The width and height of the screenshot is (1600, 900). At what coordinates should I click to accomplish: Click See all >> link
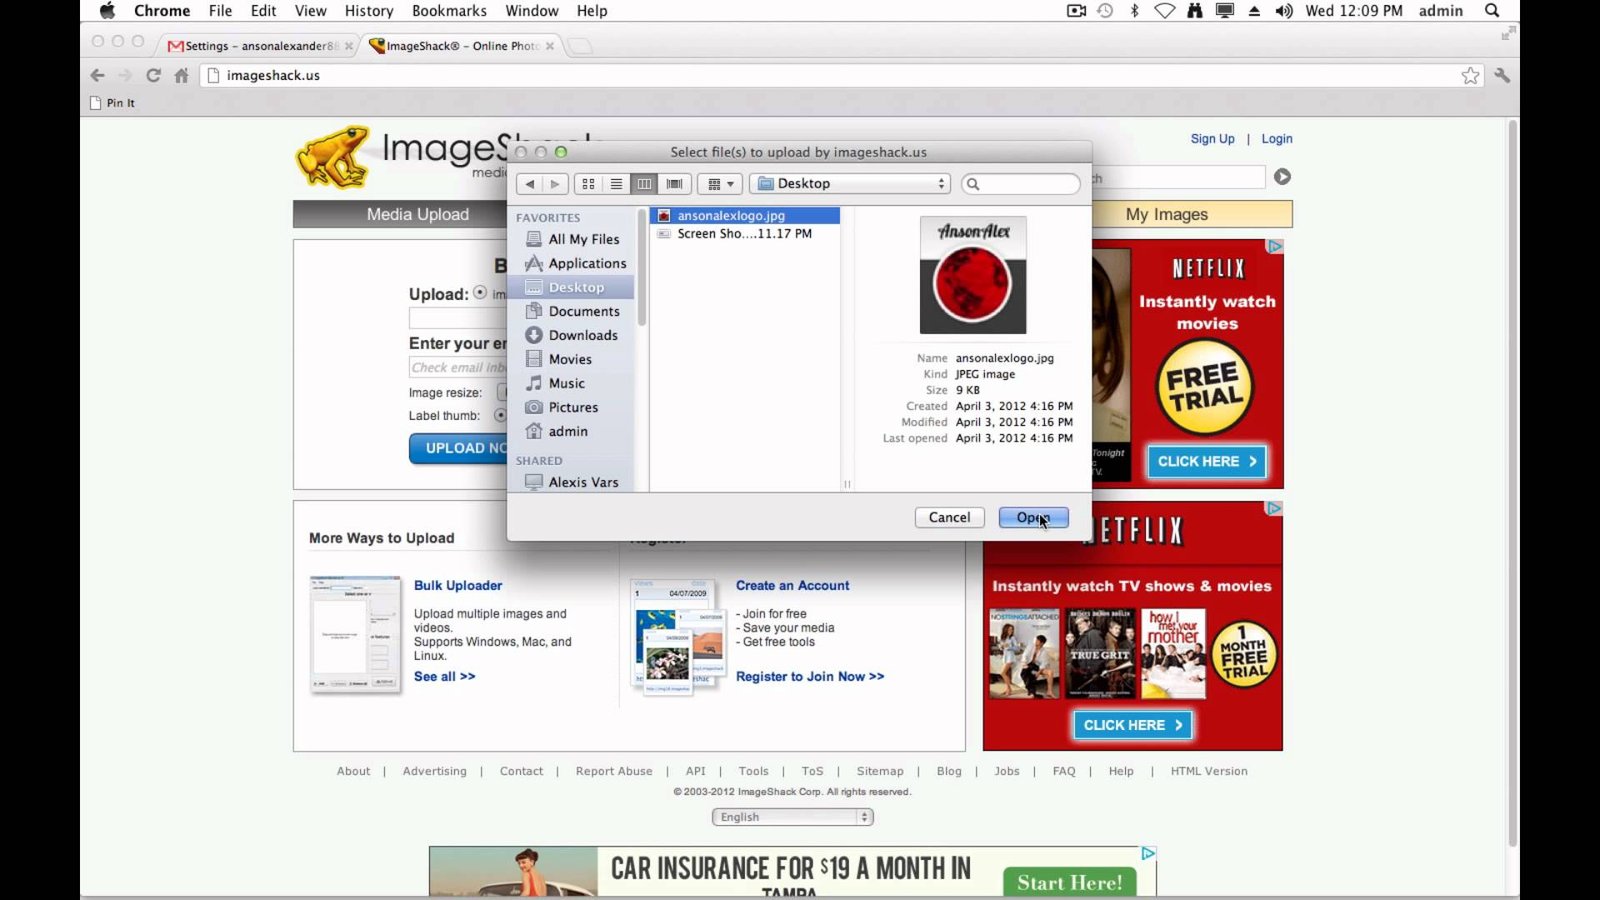tap(445, 677)
